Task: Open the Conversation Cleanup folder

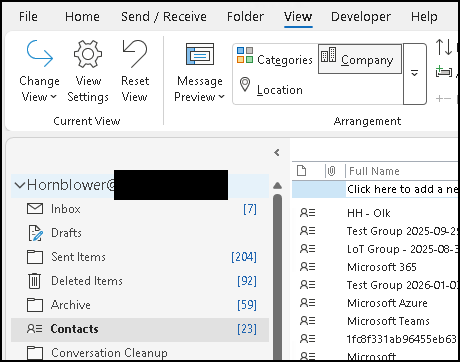Action: 140,353
